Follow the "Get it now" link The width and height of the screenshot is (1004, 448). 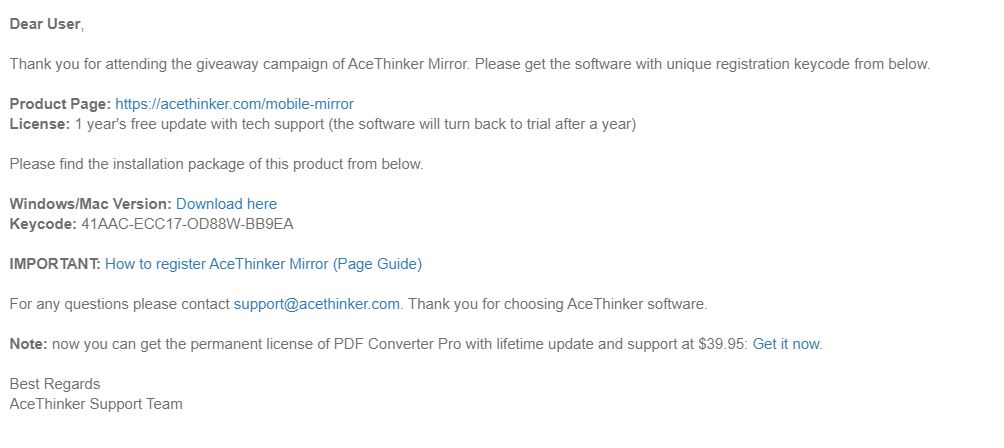point(786,344)
